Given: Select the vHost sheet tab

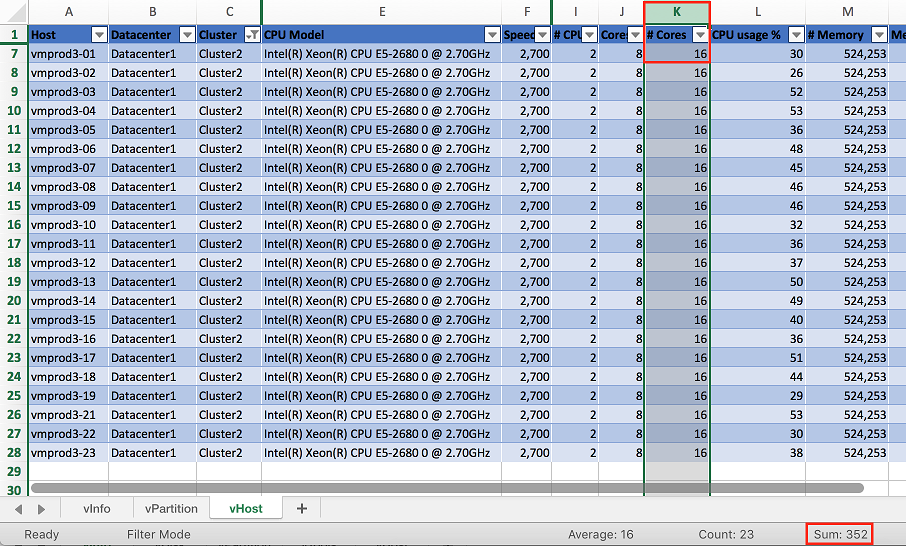Looking at the screenshot, I should click(x=246, y=508).
